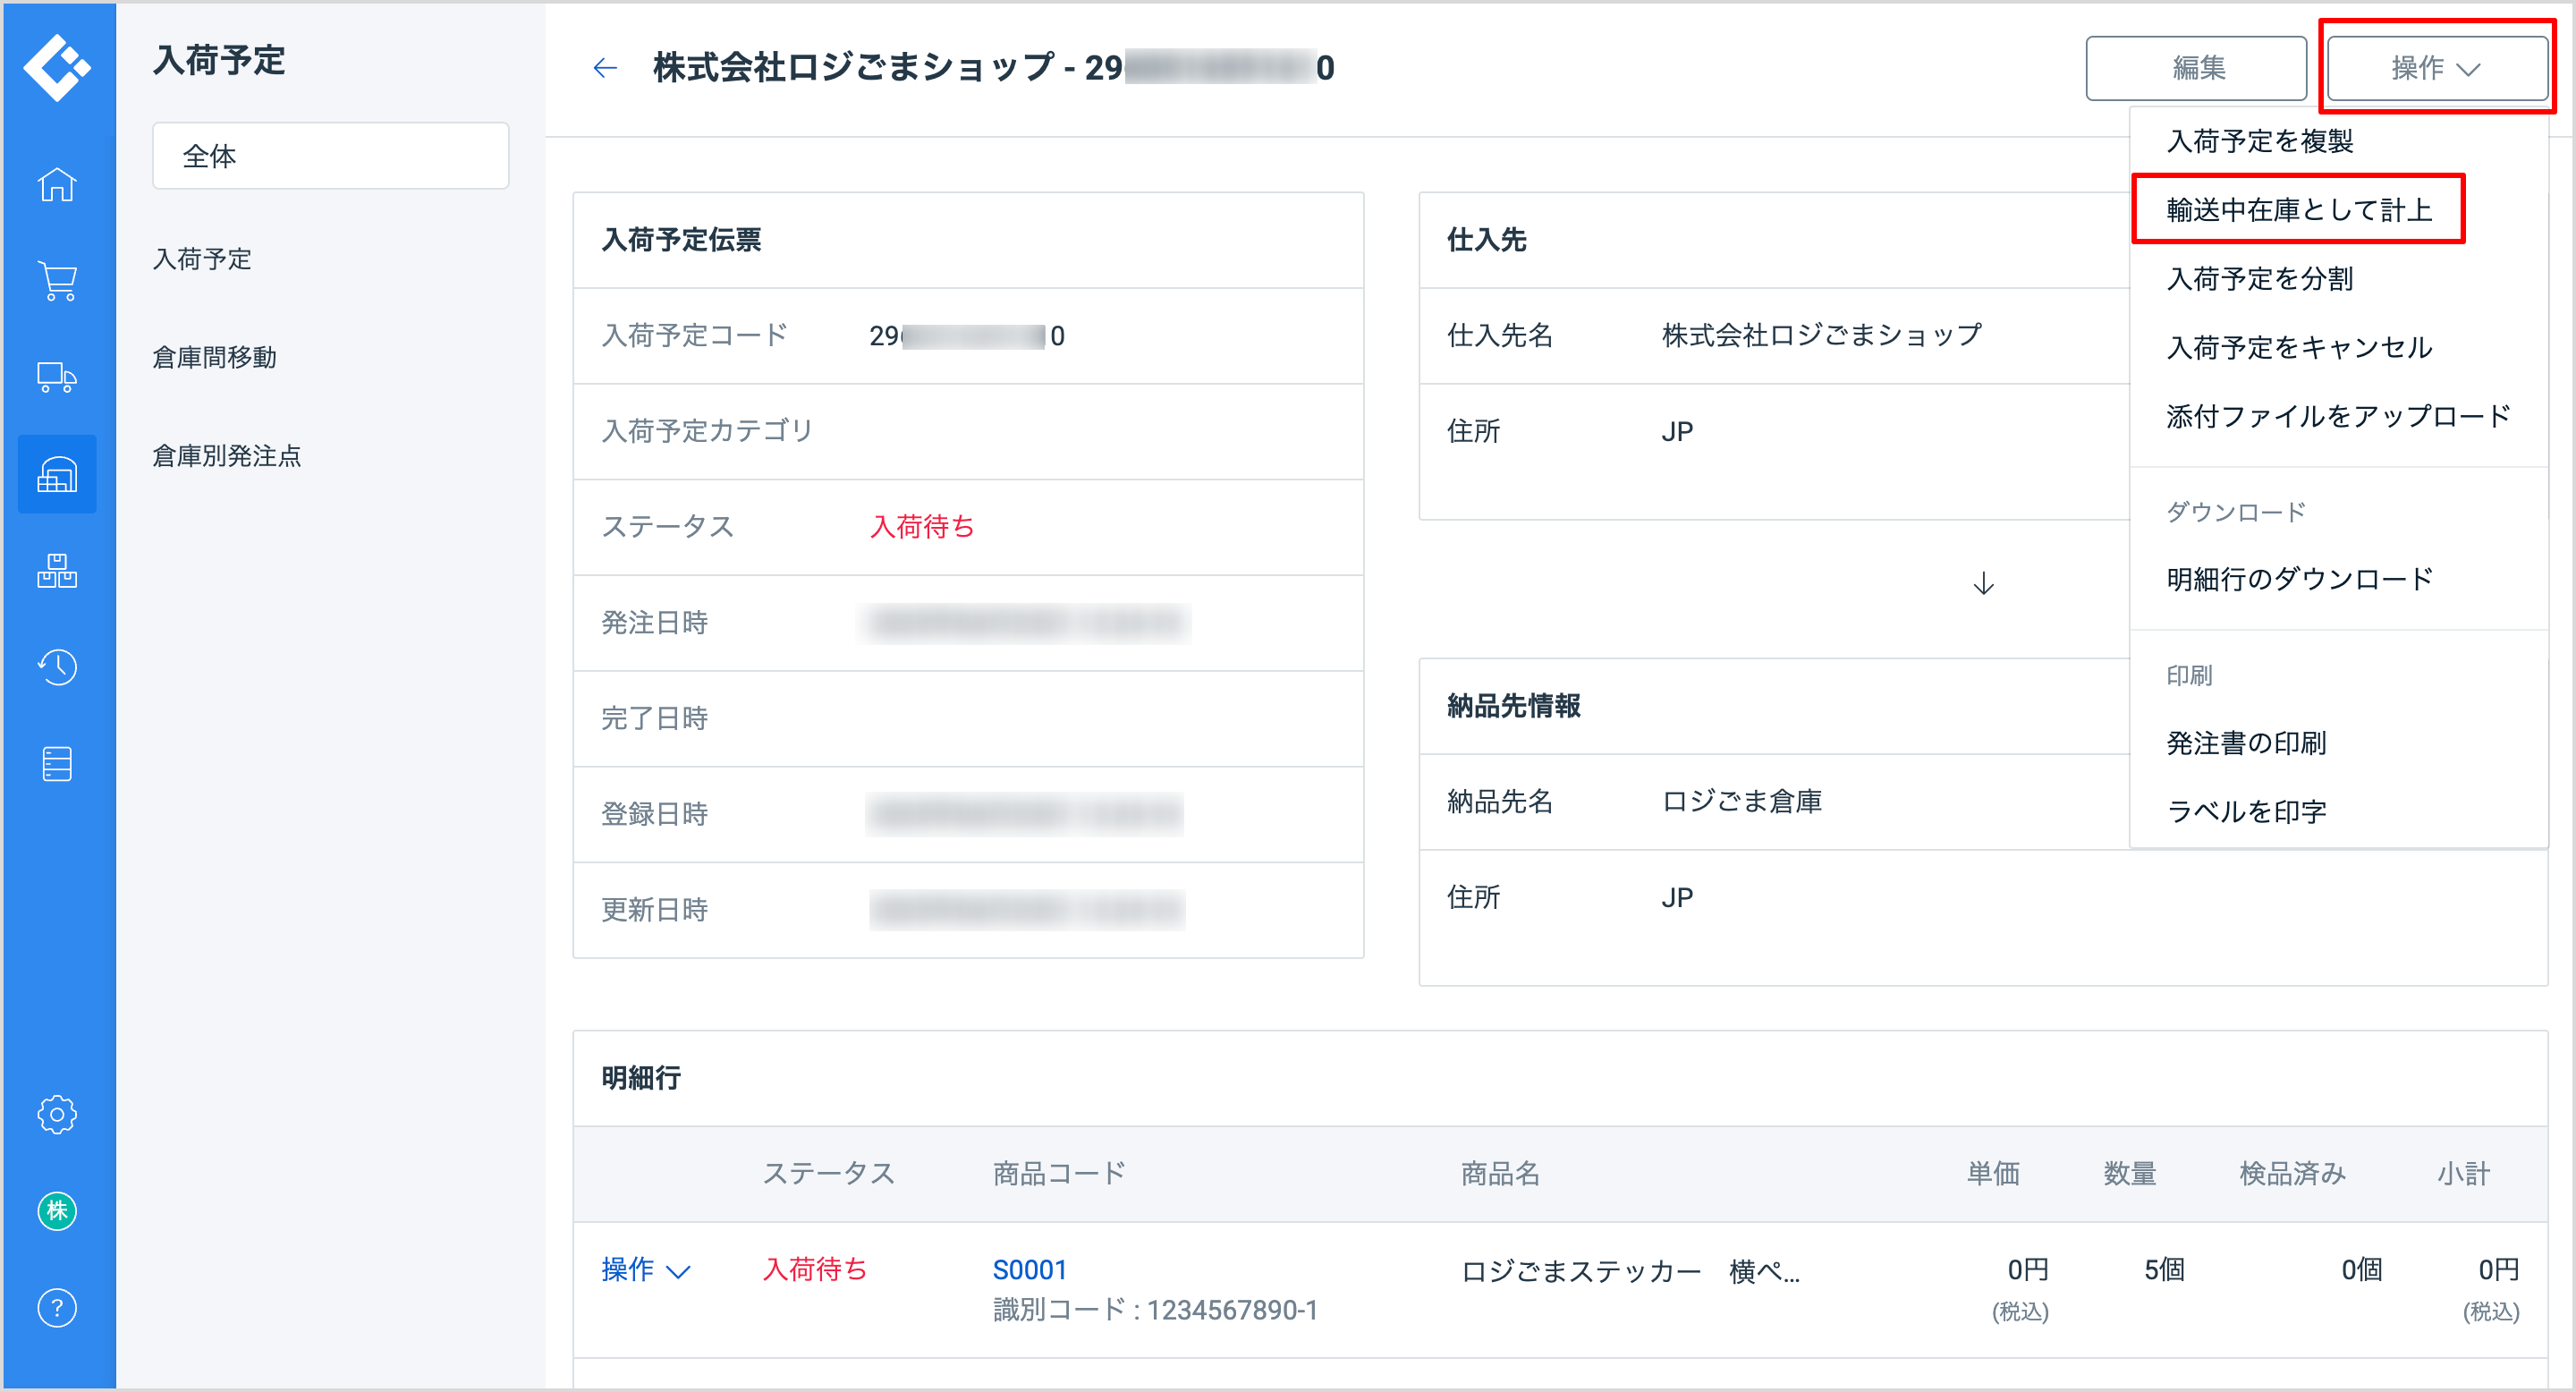This screenshot has height=1392, width=2576.
Task: Open the shopping cart icon in sidebar
Action: pos(57,281)
